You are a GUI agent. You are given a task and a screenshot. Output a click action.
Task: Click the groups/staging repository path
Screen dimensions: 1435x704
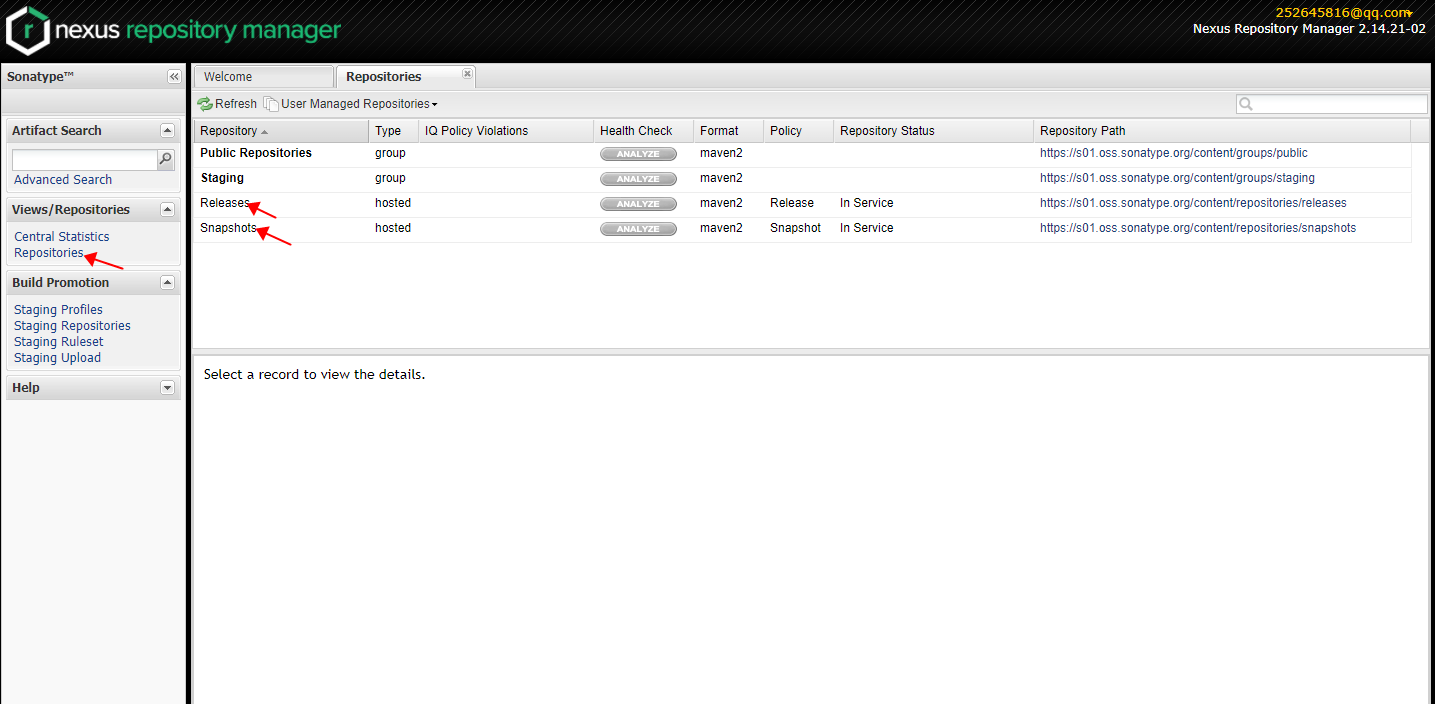coord(1177,179)
